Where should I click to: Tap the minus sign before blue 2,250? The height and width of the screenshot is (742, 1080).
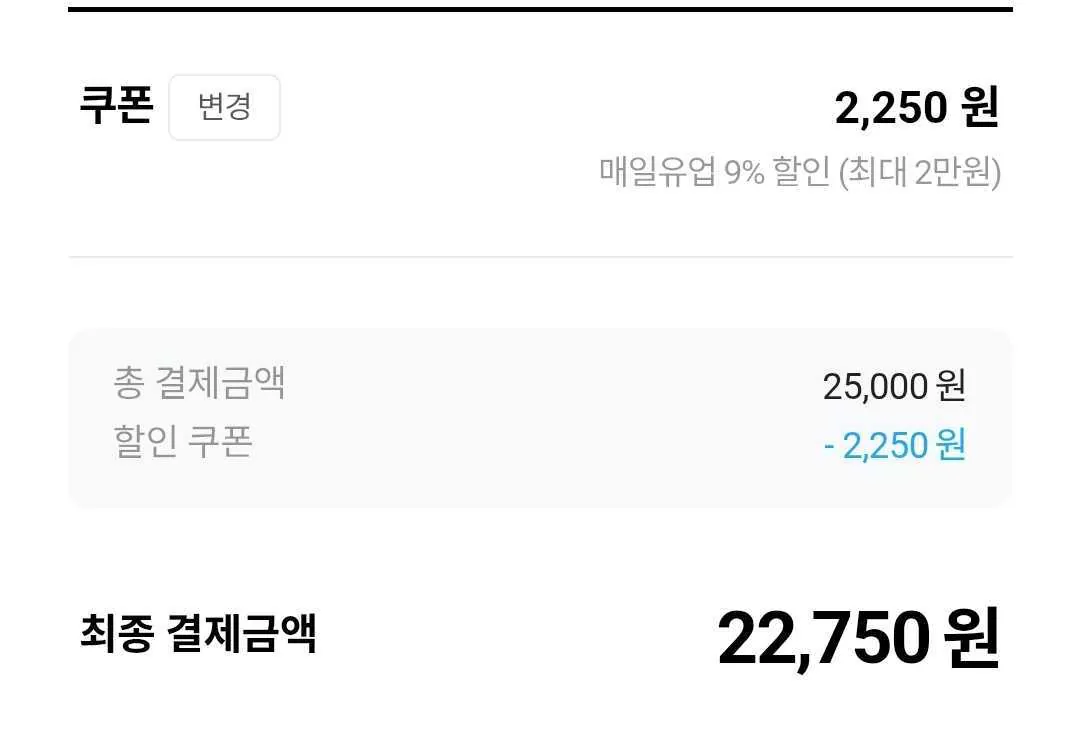coord(829,446)
